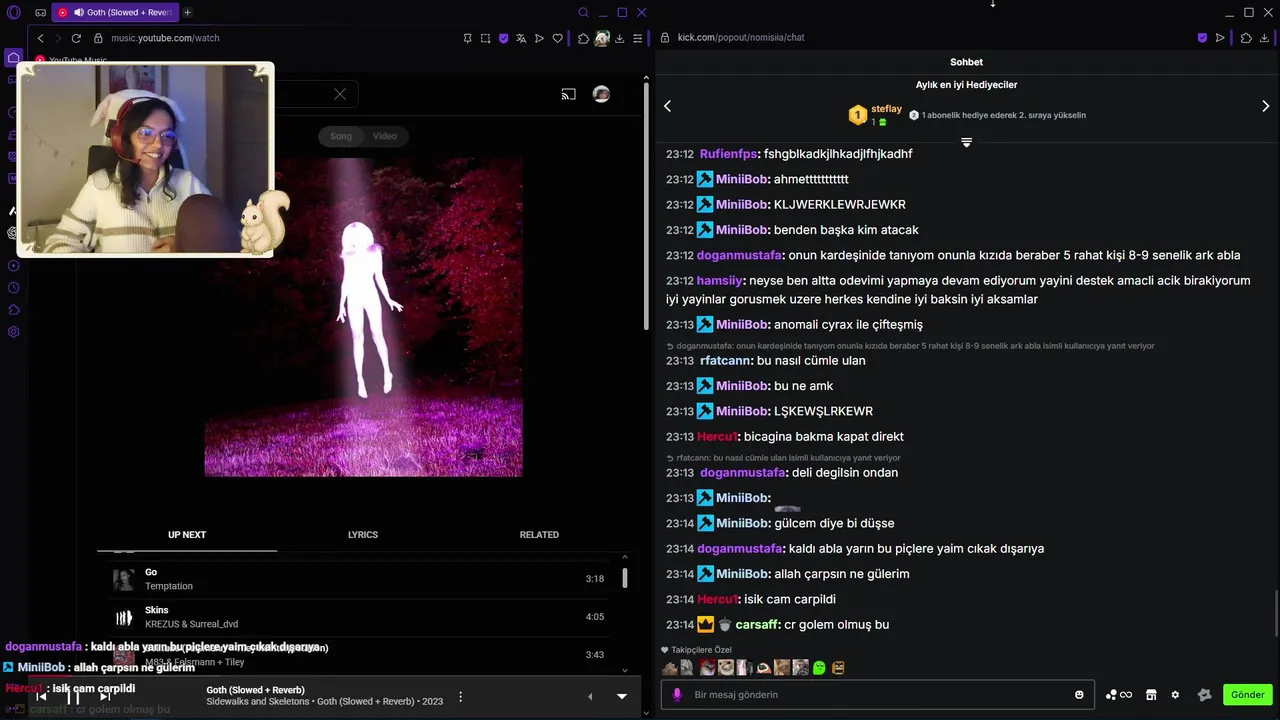Open Easy Setup menu icon
Screen dimensions: 1280x720
(638, 38)
